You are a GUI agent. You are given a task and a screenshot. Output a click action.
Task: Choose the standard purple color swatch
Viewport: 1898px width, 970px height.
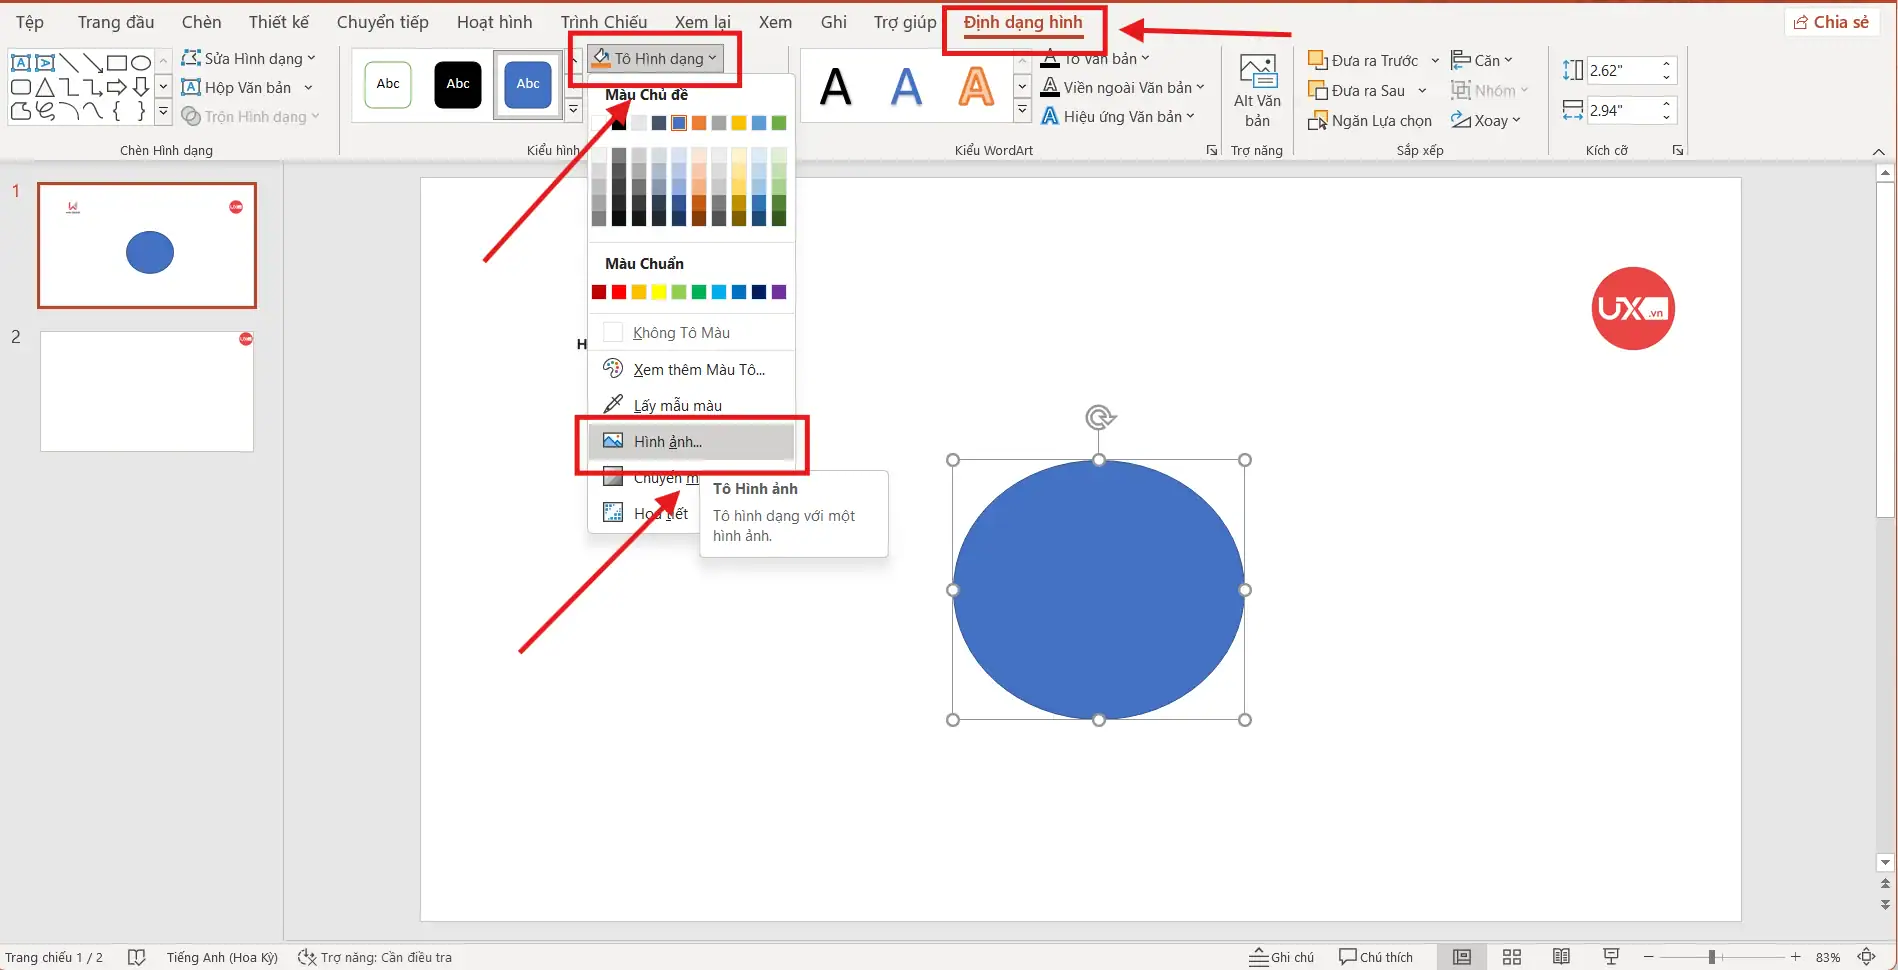point(779,292)
